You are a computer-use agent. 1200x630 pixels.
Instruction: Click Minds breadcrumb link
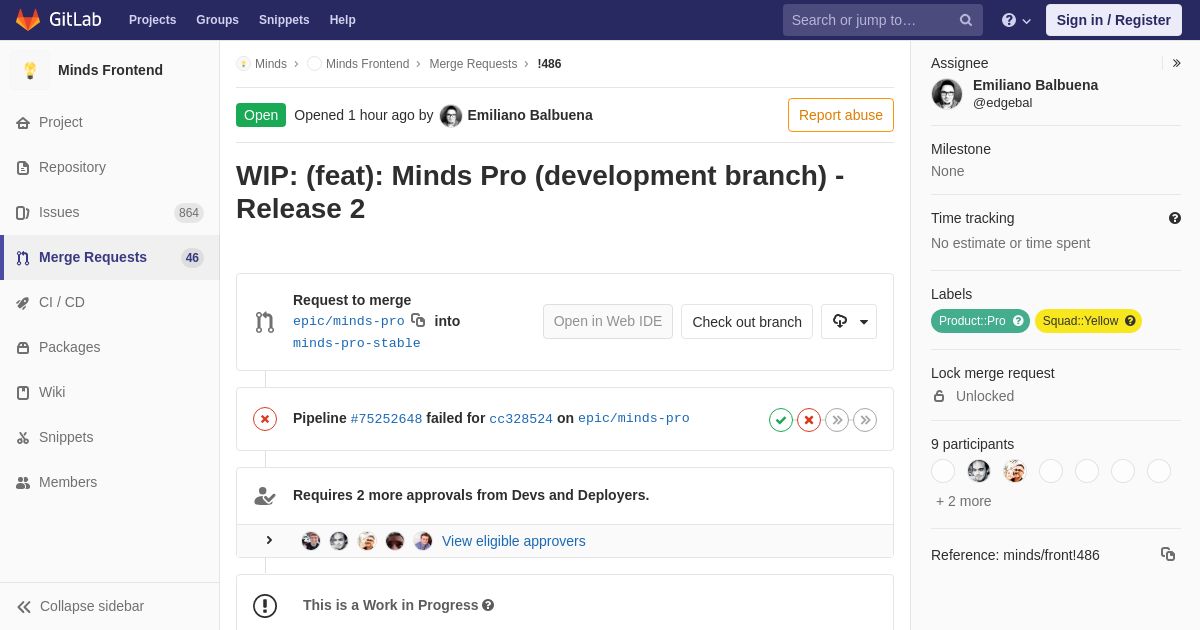pos(271,64)
